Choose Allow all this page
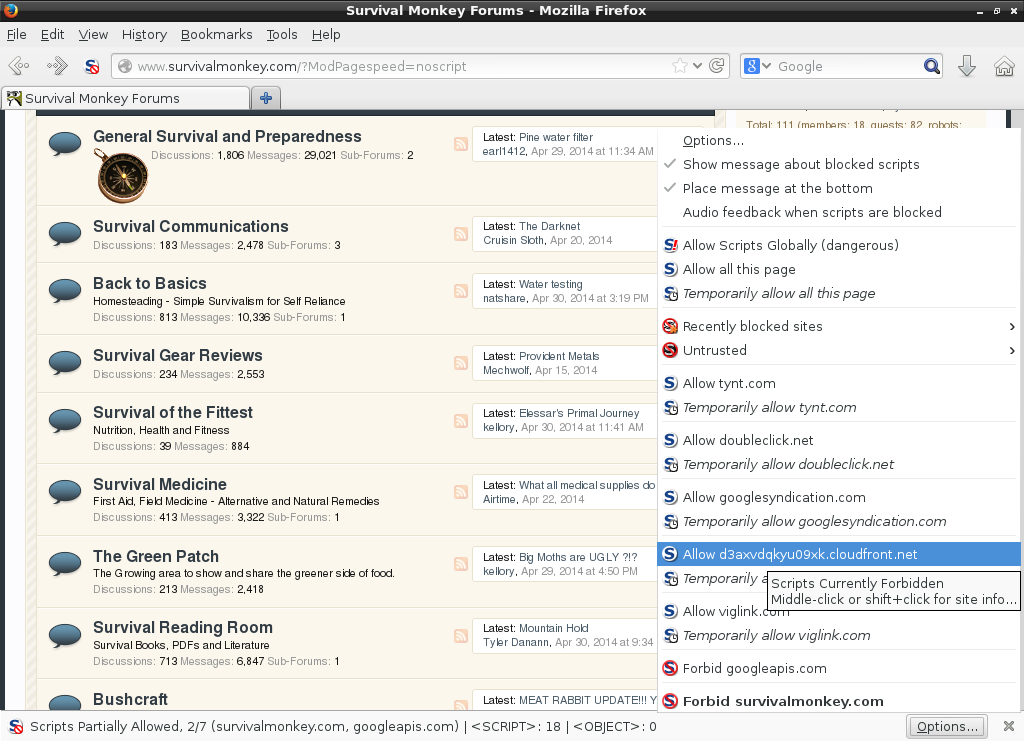 (839, 269)
